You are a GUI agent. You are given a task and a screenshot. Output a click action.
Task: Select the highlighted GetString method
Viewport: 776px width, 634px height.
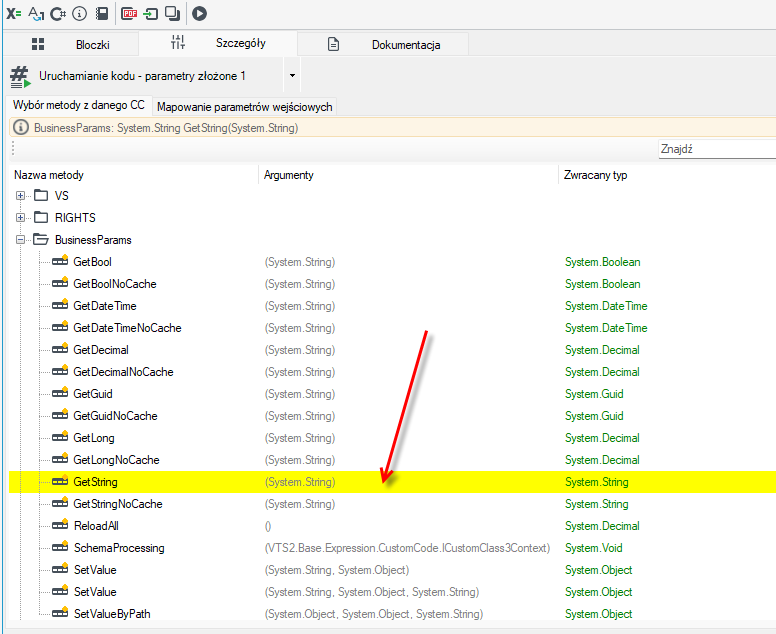tap(96, 482)
